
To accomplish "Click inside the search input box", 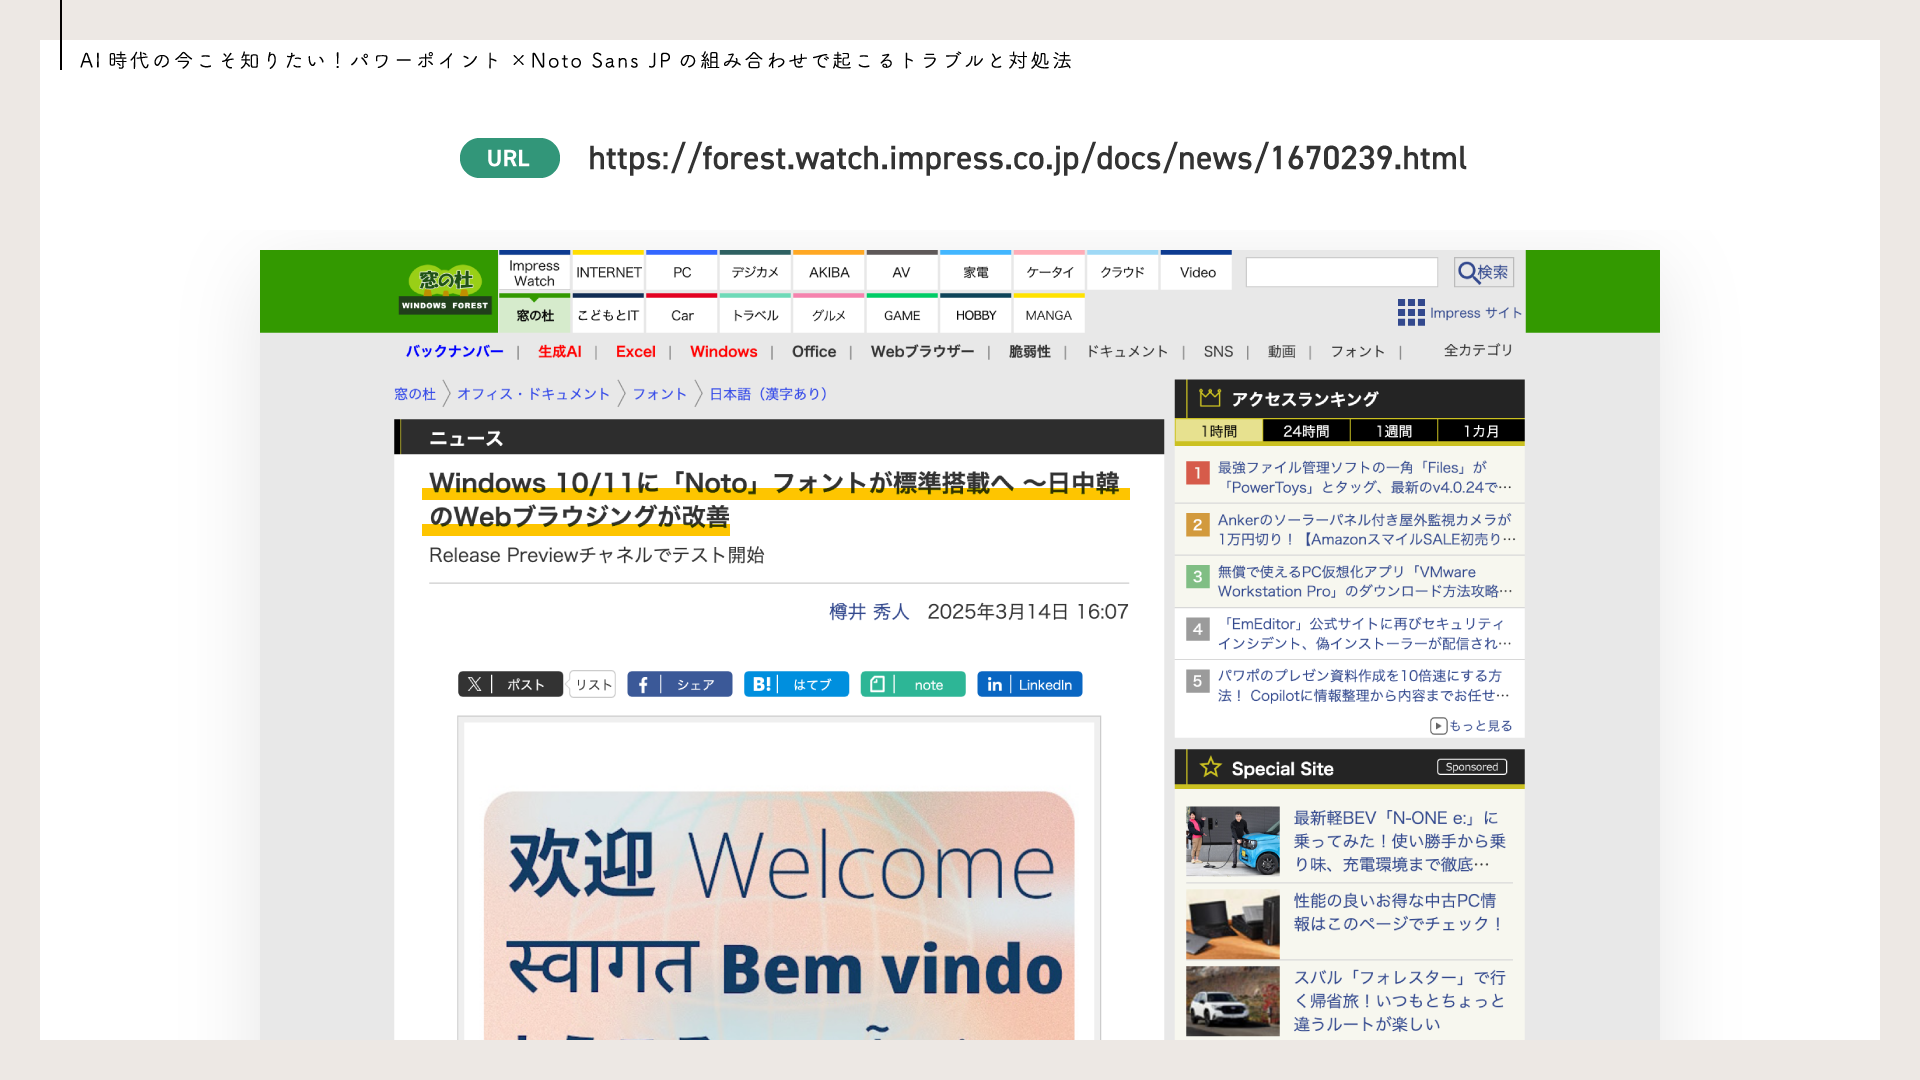I will pos(1341,271).
